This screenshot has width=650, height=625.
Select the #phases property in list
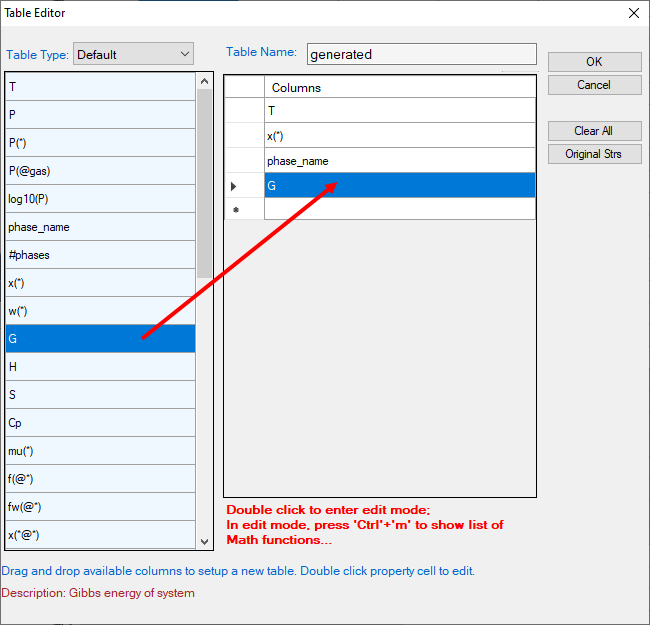point(100,255)
